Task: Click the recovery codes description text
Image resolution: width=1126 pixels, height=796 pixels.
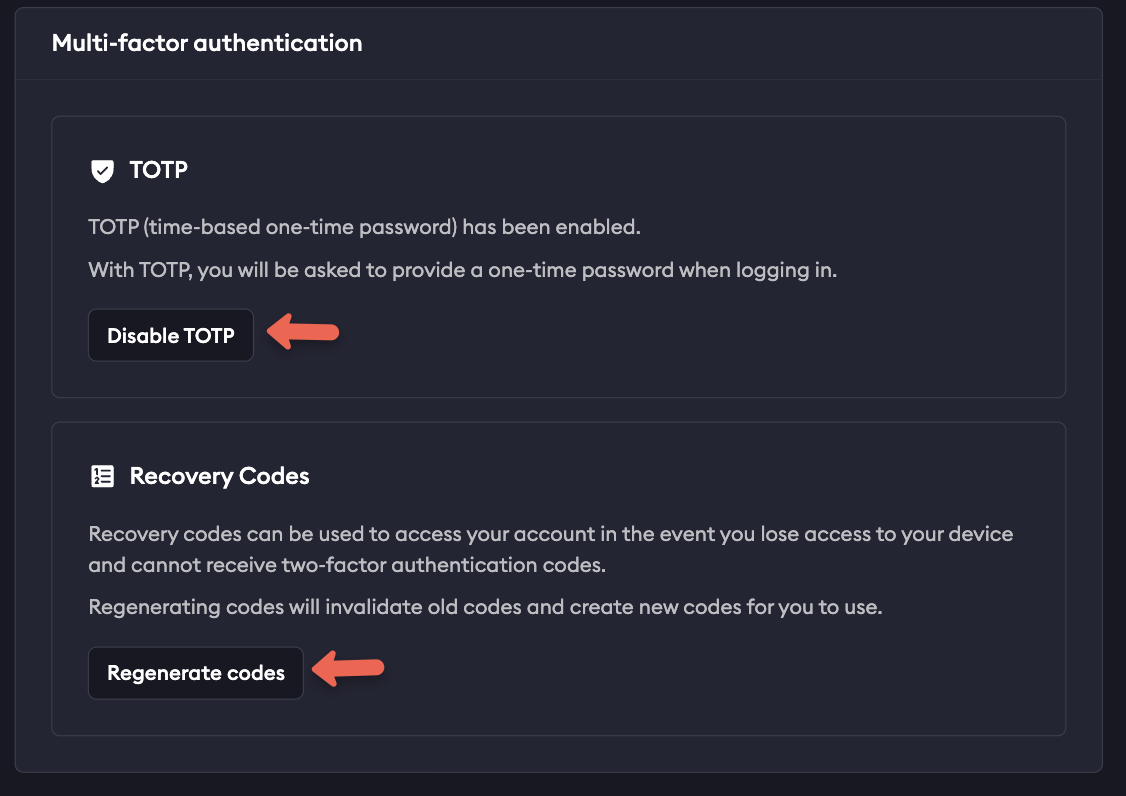Action: [548, 549]
